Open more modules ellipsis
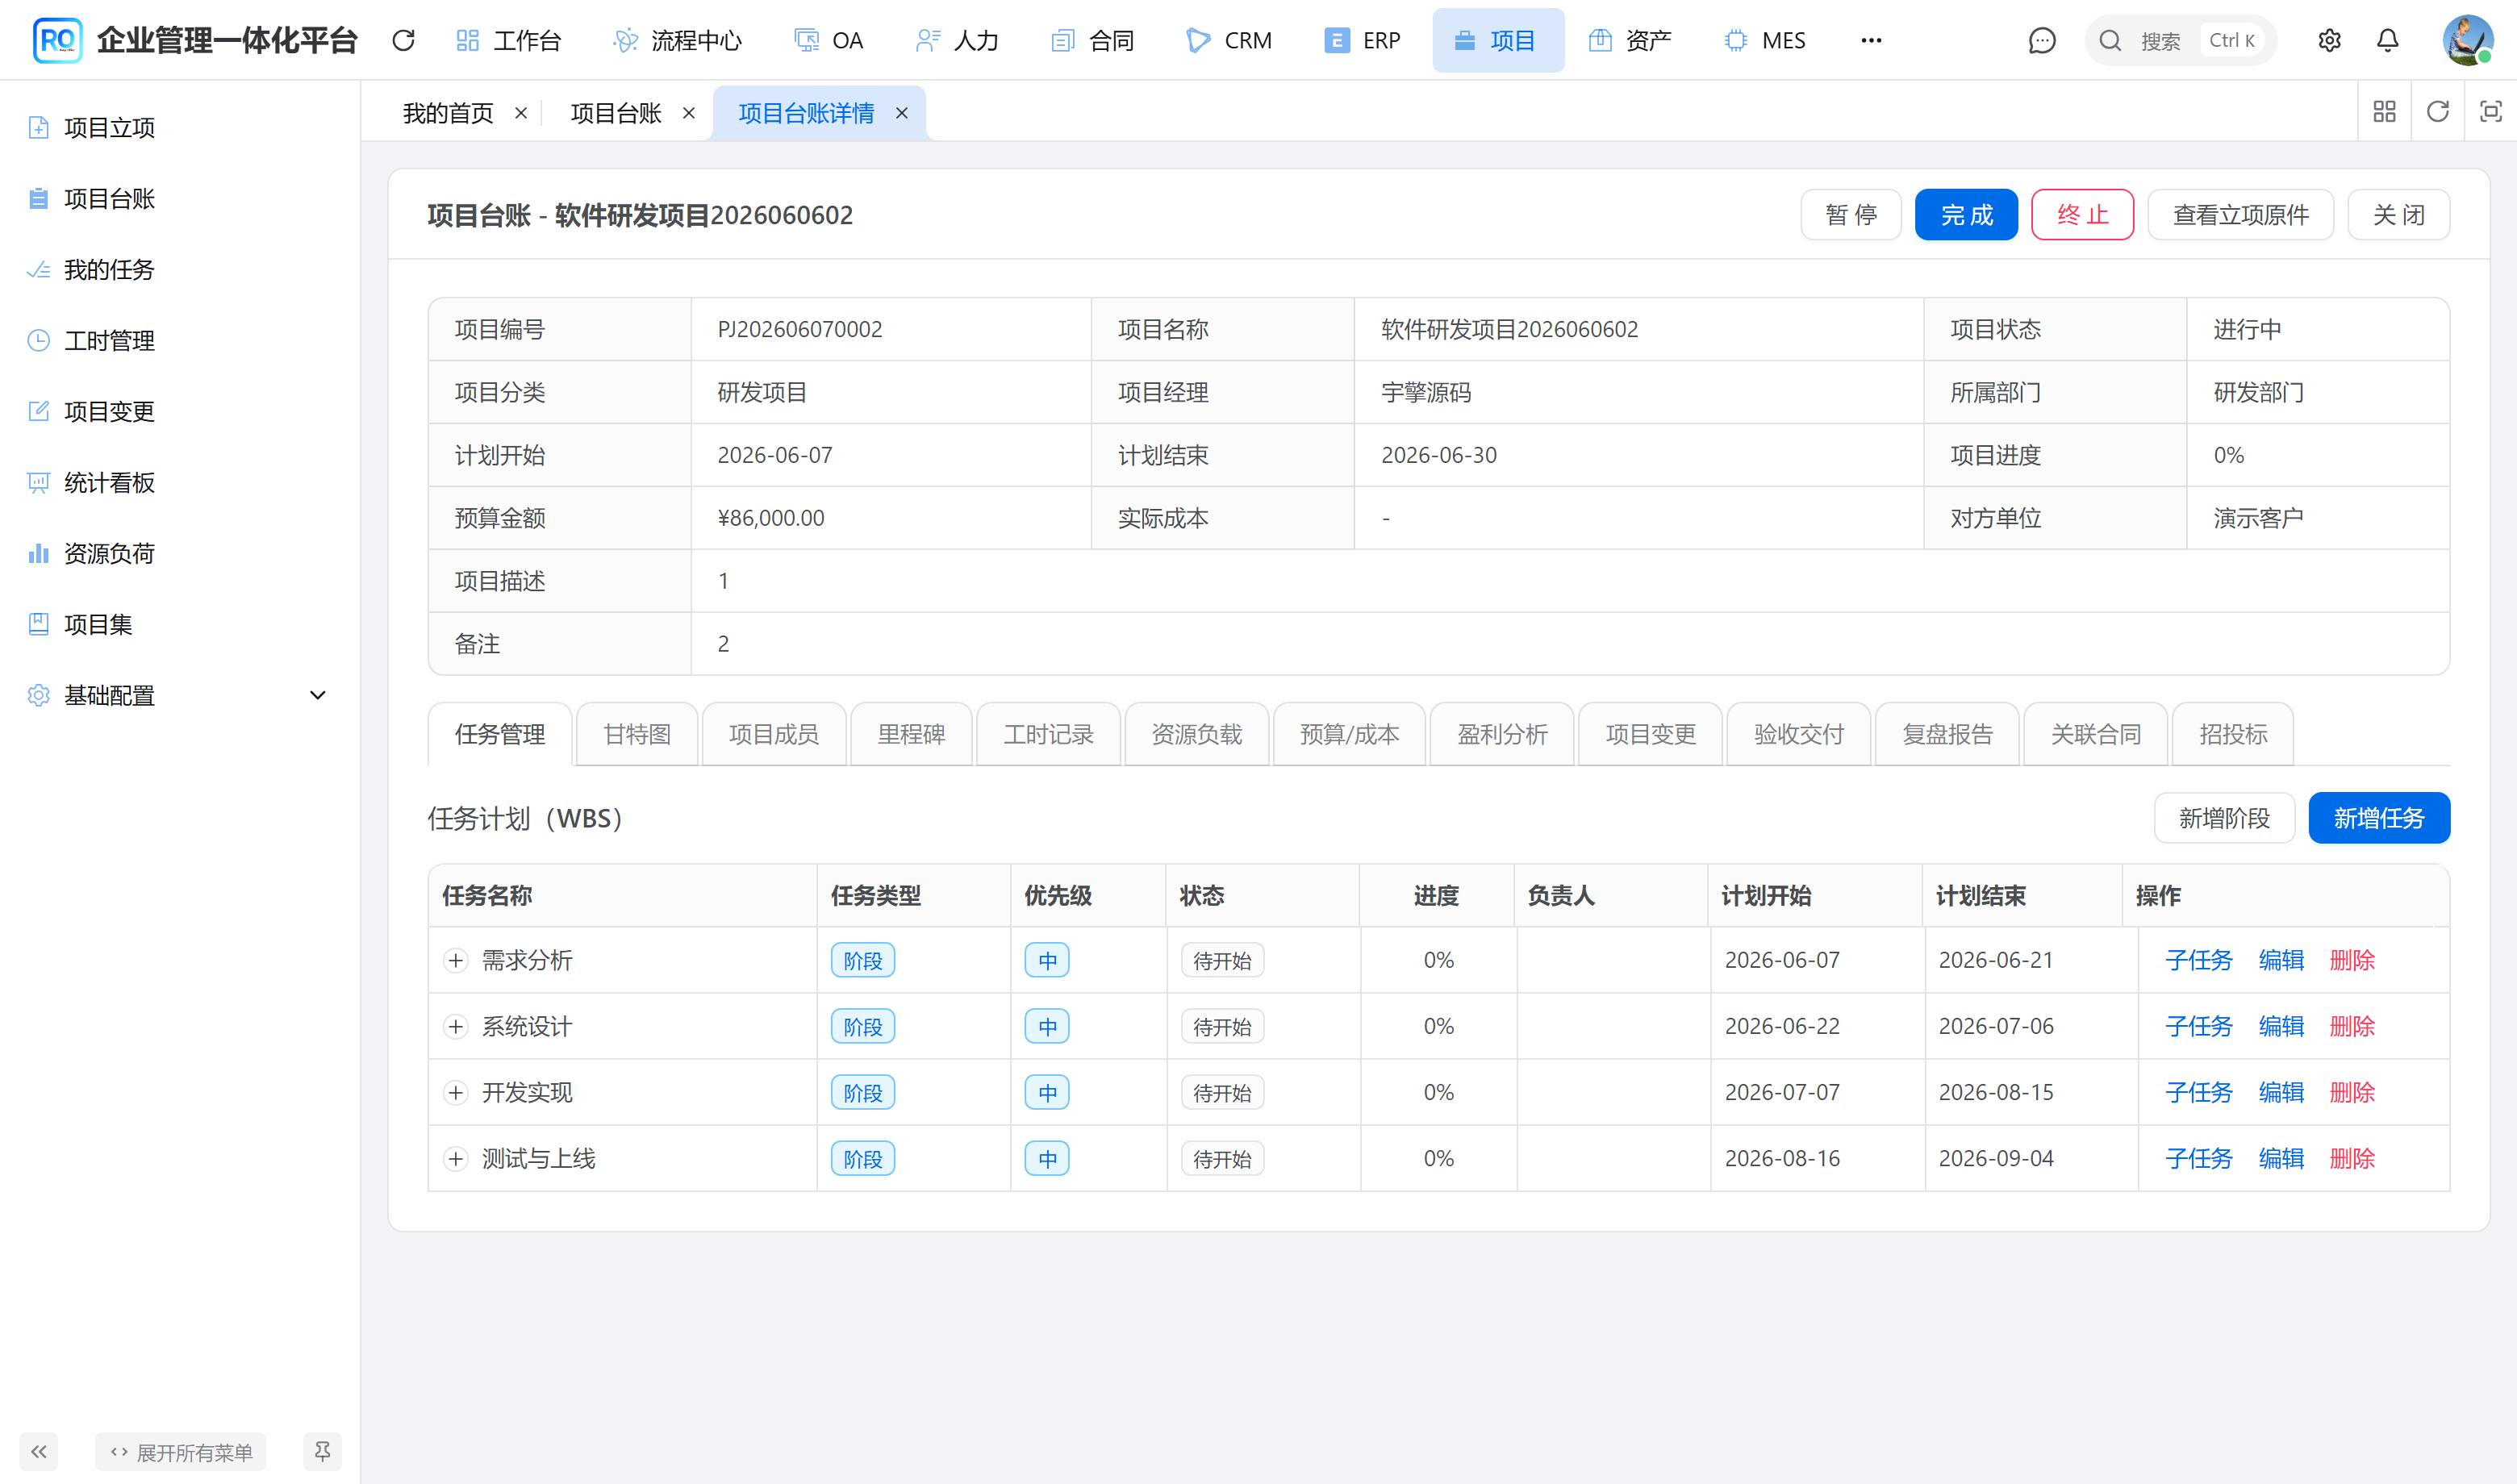Image resolution: width=2517 pixels, height=1484 pixels. point(1871,40)
